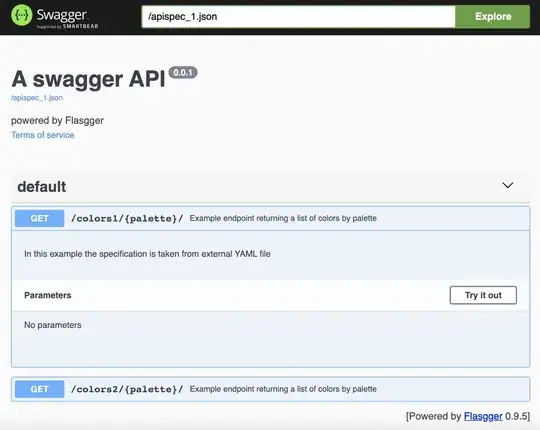Click the Swagger wordmark text in header

(62, 15)
